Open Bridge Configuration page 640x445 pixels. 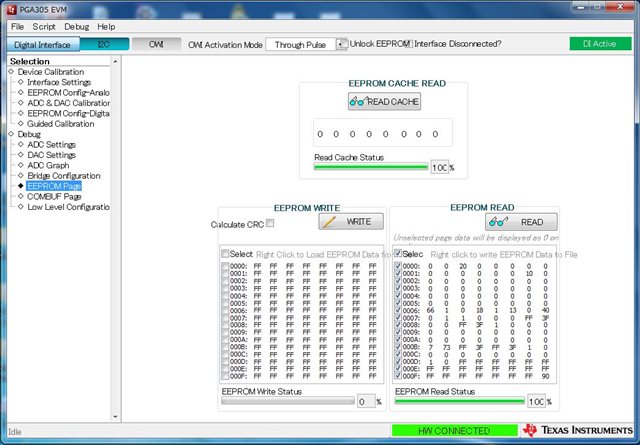click(64, 176)
